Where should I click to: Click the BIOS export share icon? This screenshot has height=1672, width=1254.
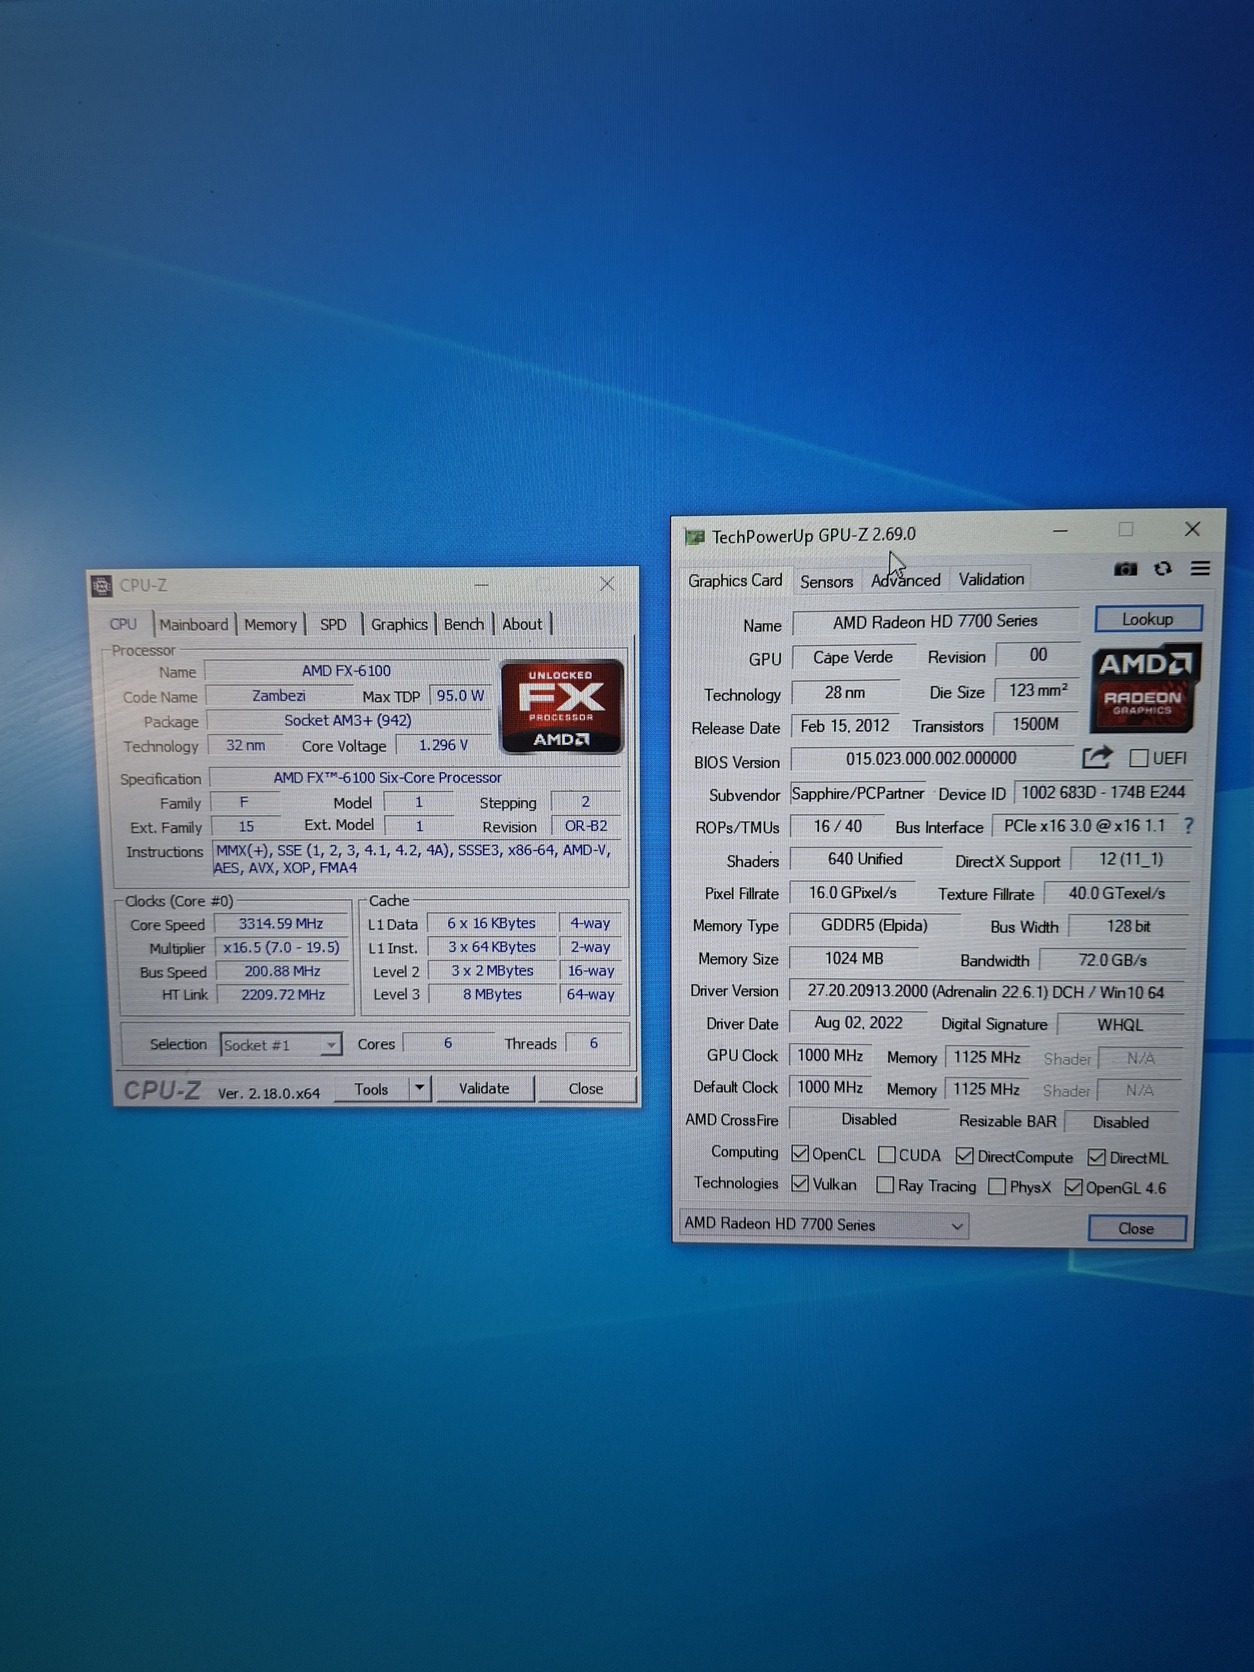coord(1097,757)
